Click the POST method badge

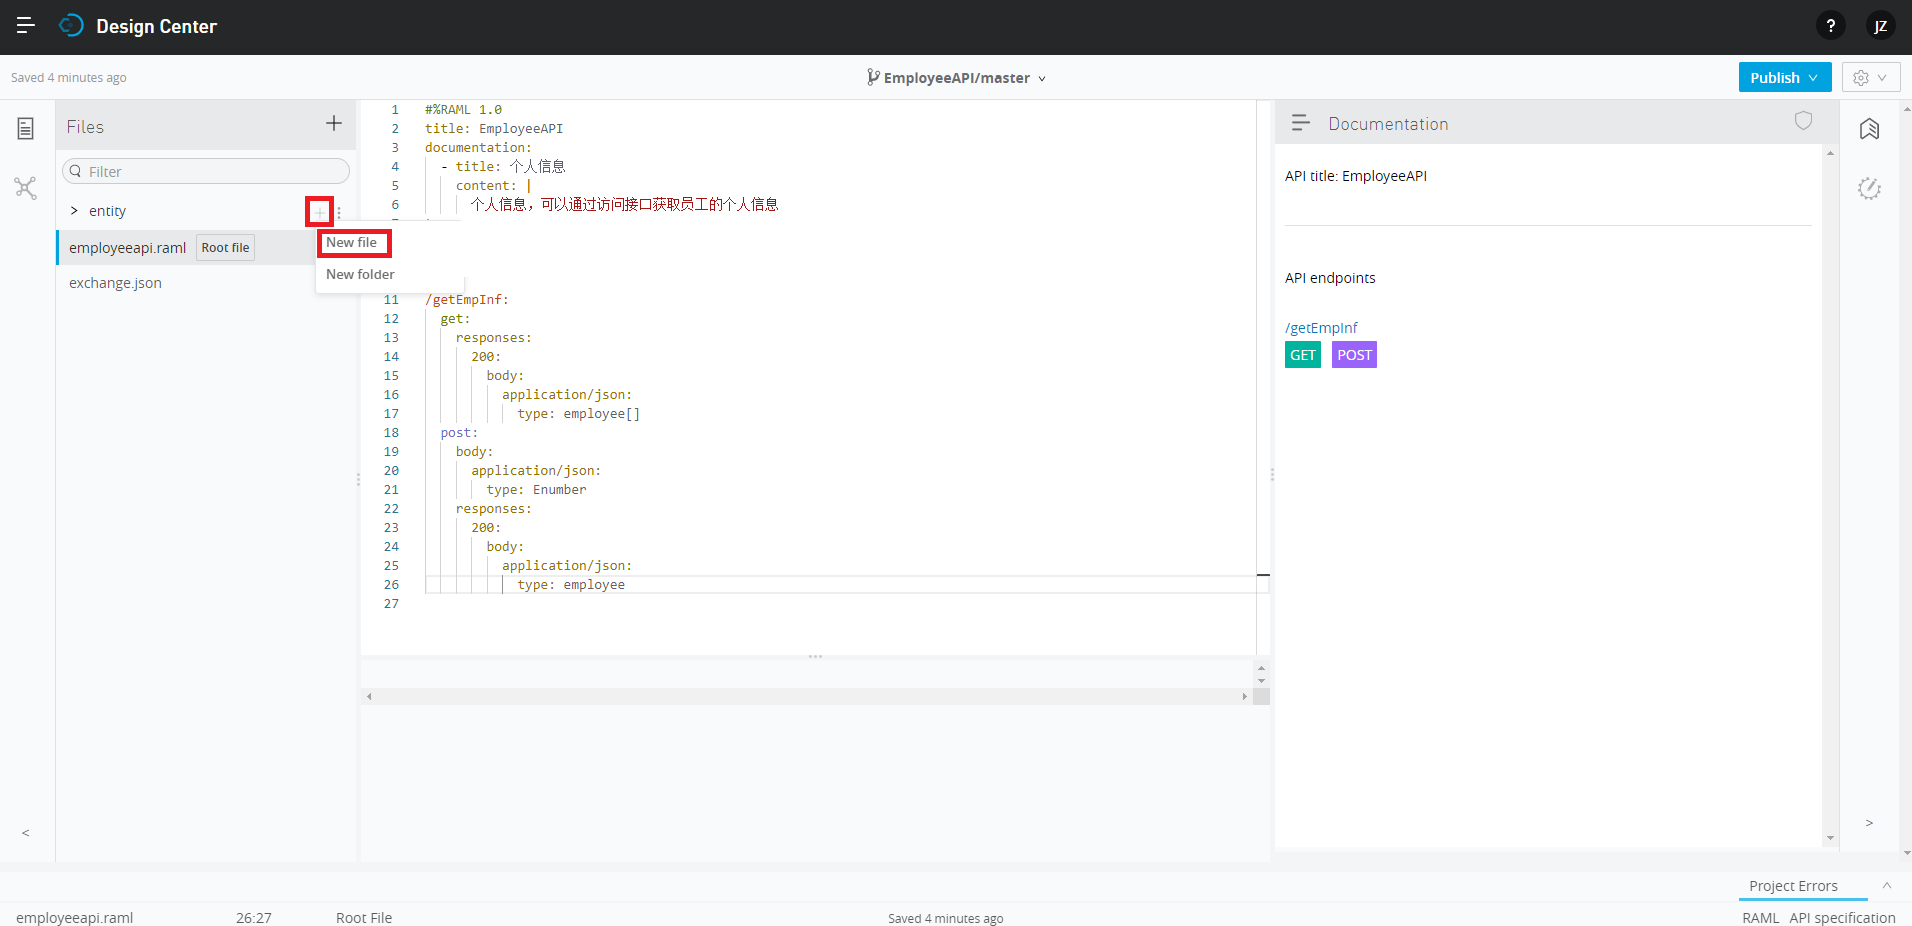1353,355
